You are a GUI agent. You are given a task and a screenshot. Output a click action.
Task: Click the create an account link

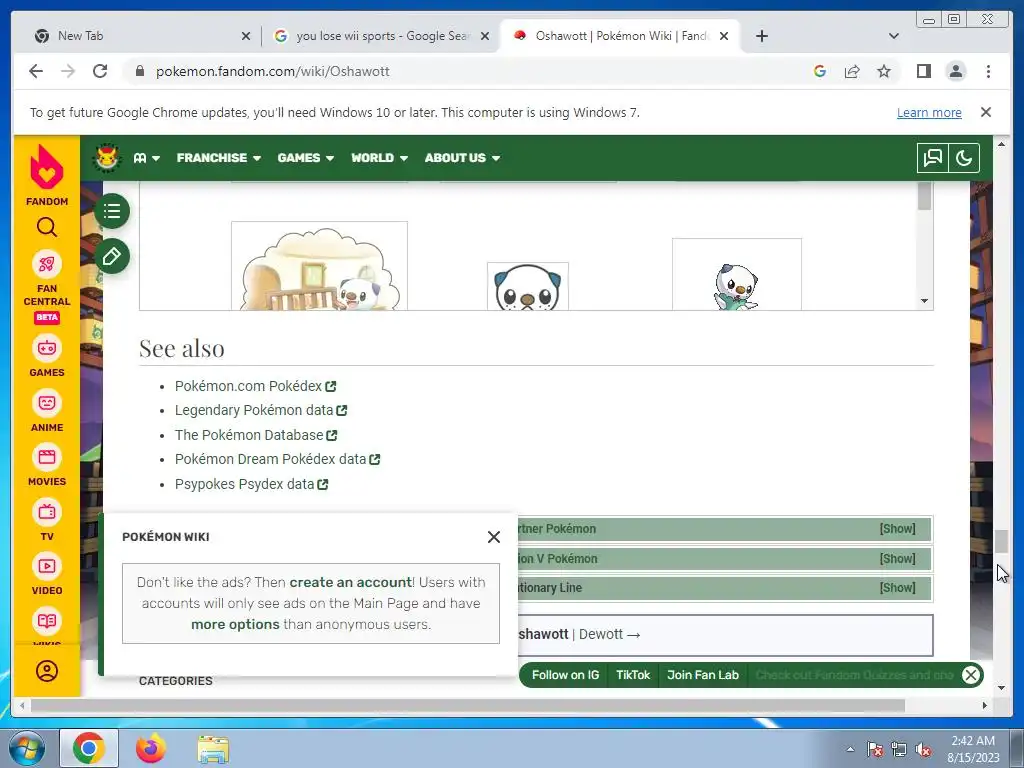click(x=351, y=582)
